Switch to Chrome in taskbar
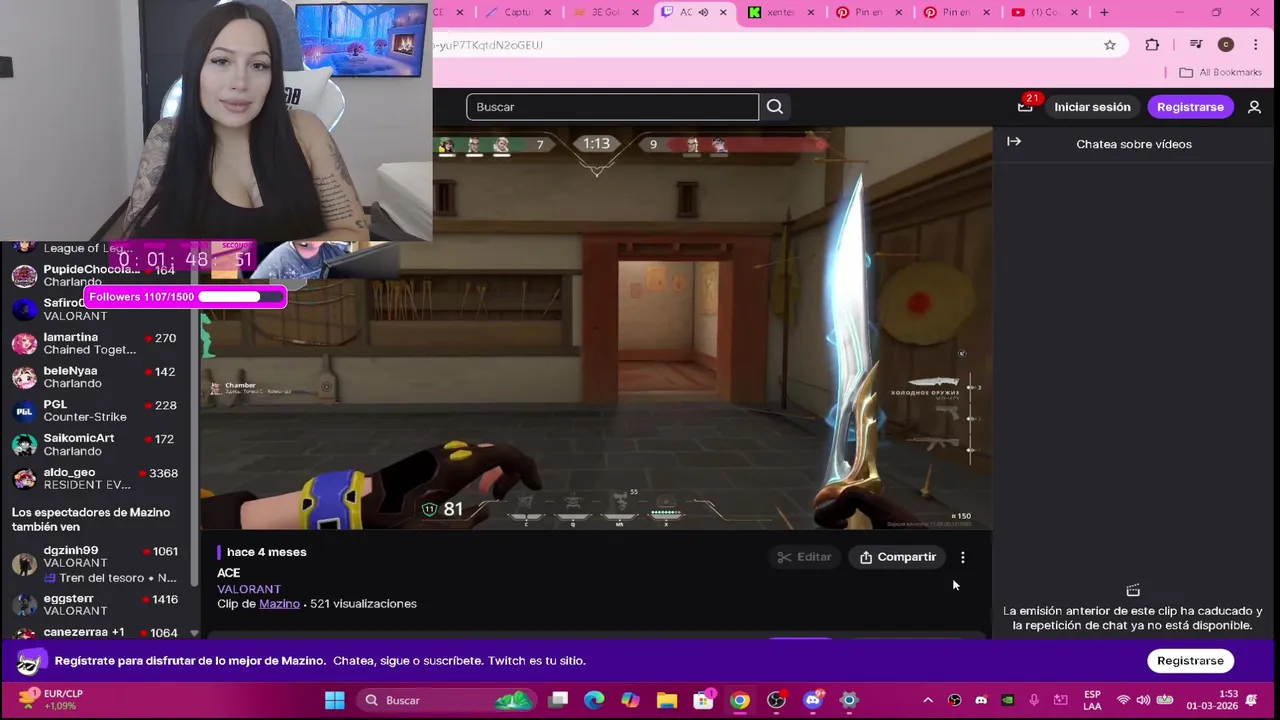 pos(740,700)
